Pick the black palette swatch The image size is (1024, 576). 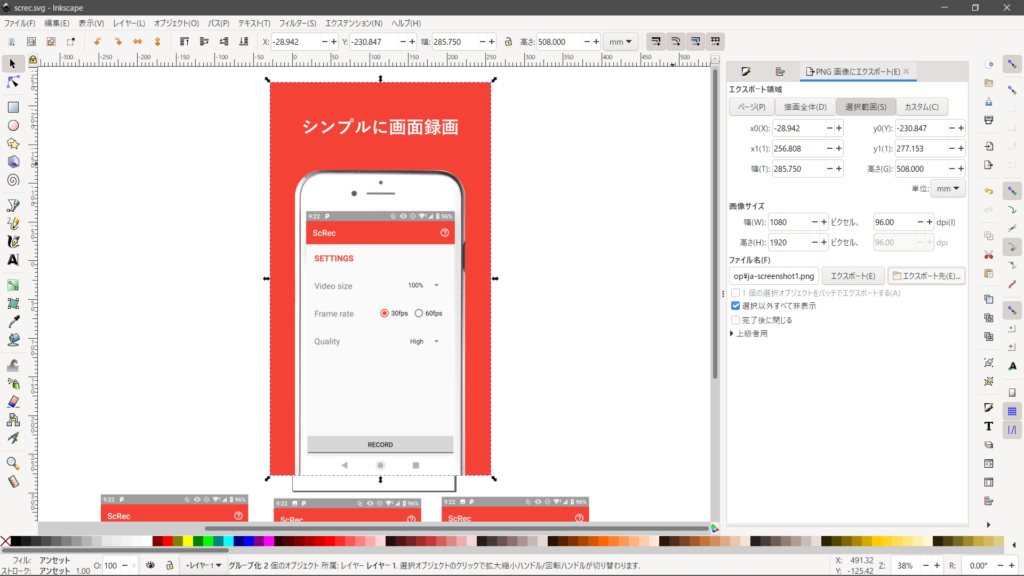click(16, 541)
